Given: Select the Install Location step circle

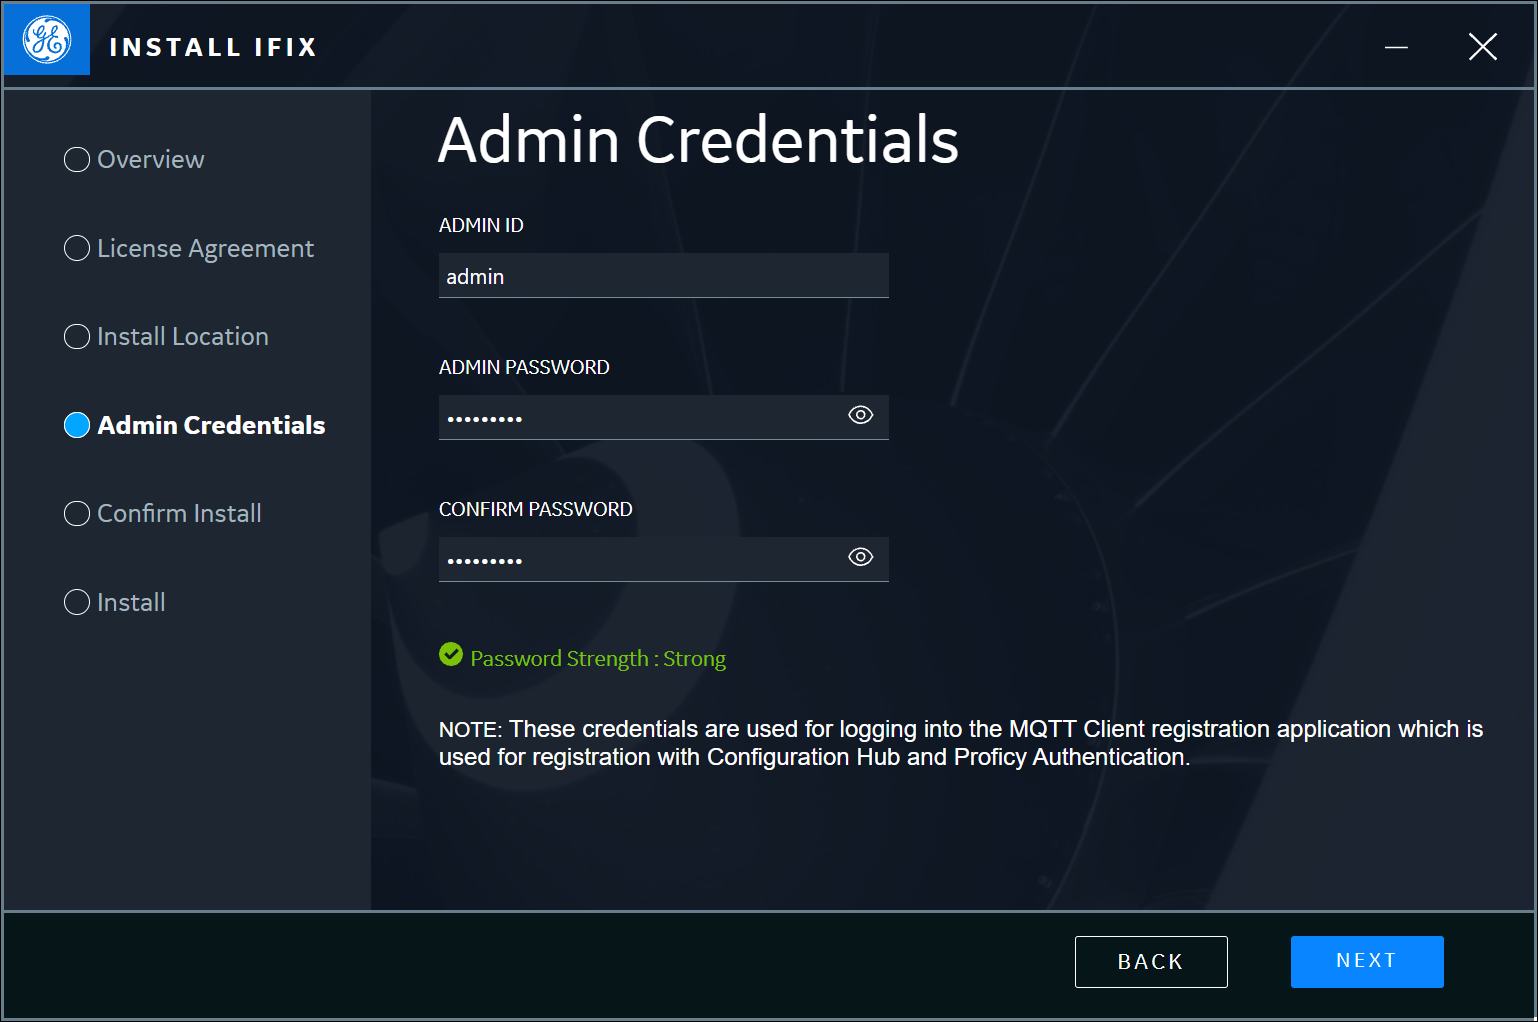Looking at the screenshot, I should tap(77, 337).
